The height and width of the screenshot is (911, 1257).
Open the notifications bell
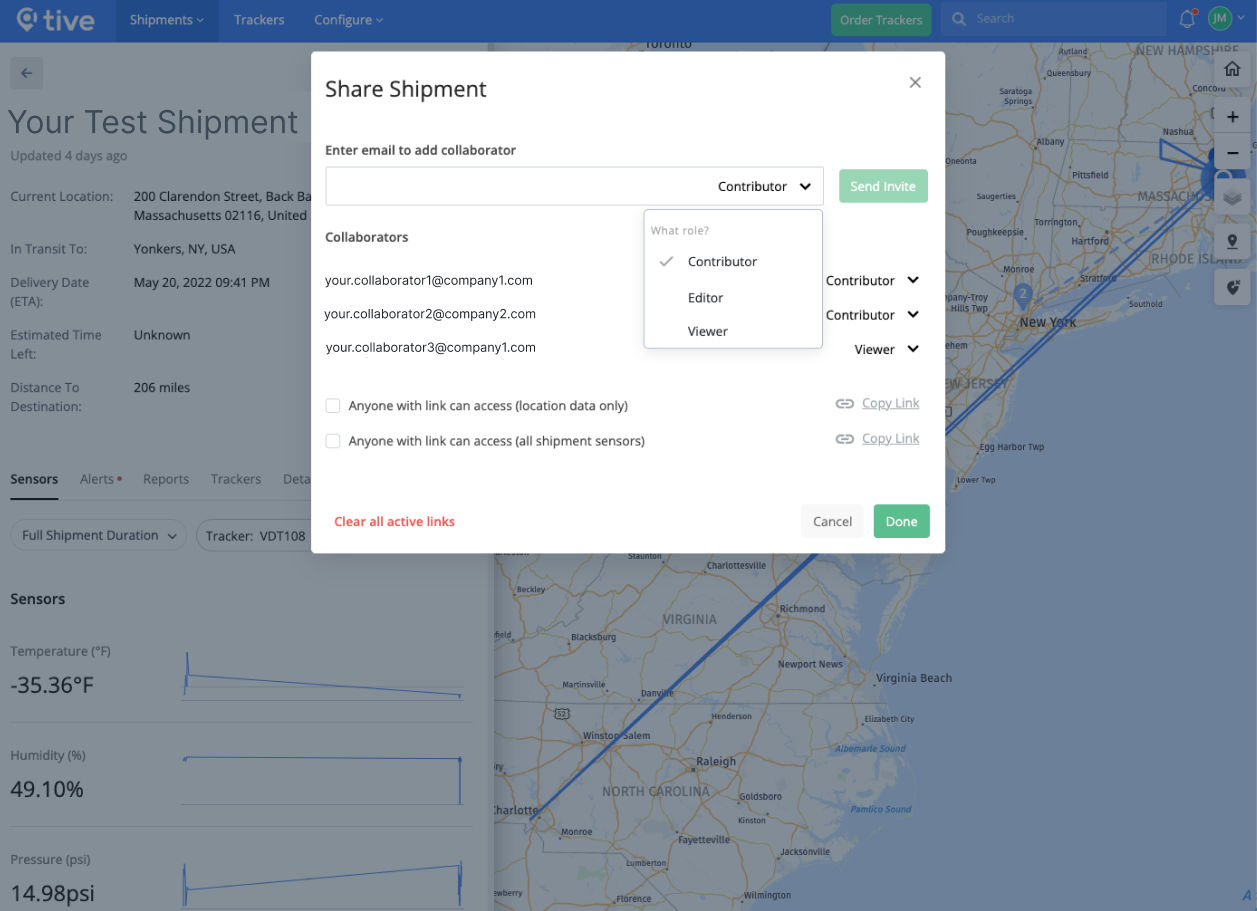1187,19
